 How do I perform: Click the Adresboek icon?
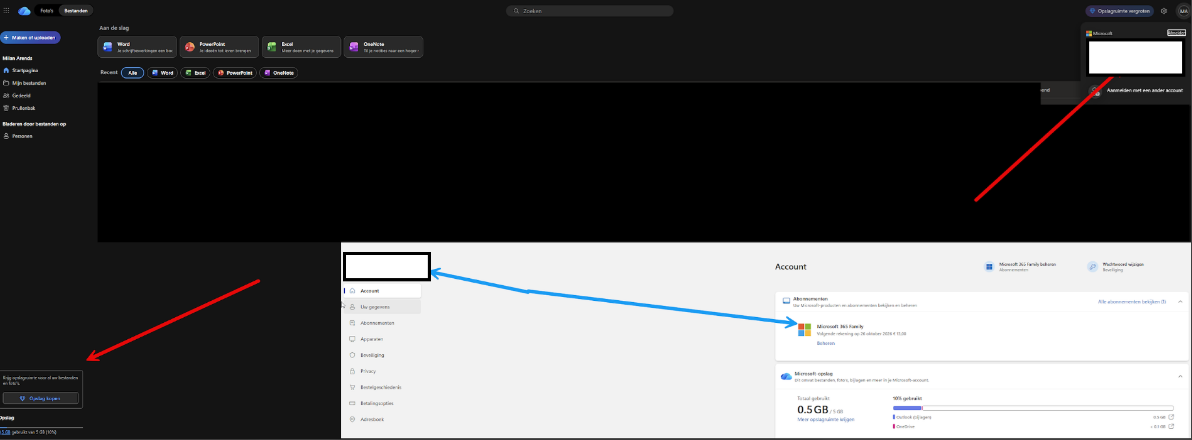tap(352, 419)
